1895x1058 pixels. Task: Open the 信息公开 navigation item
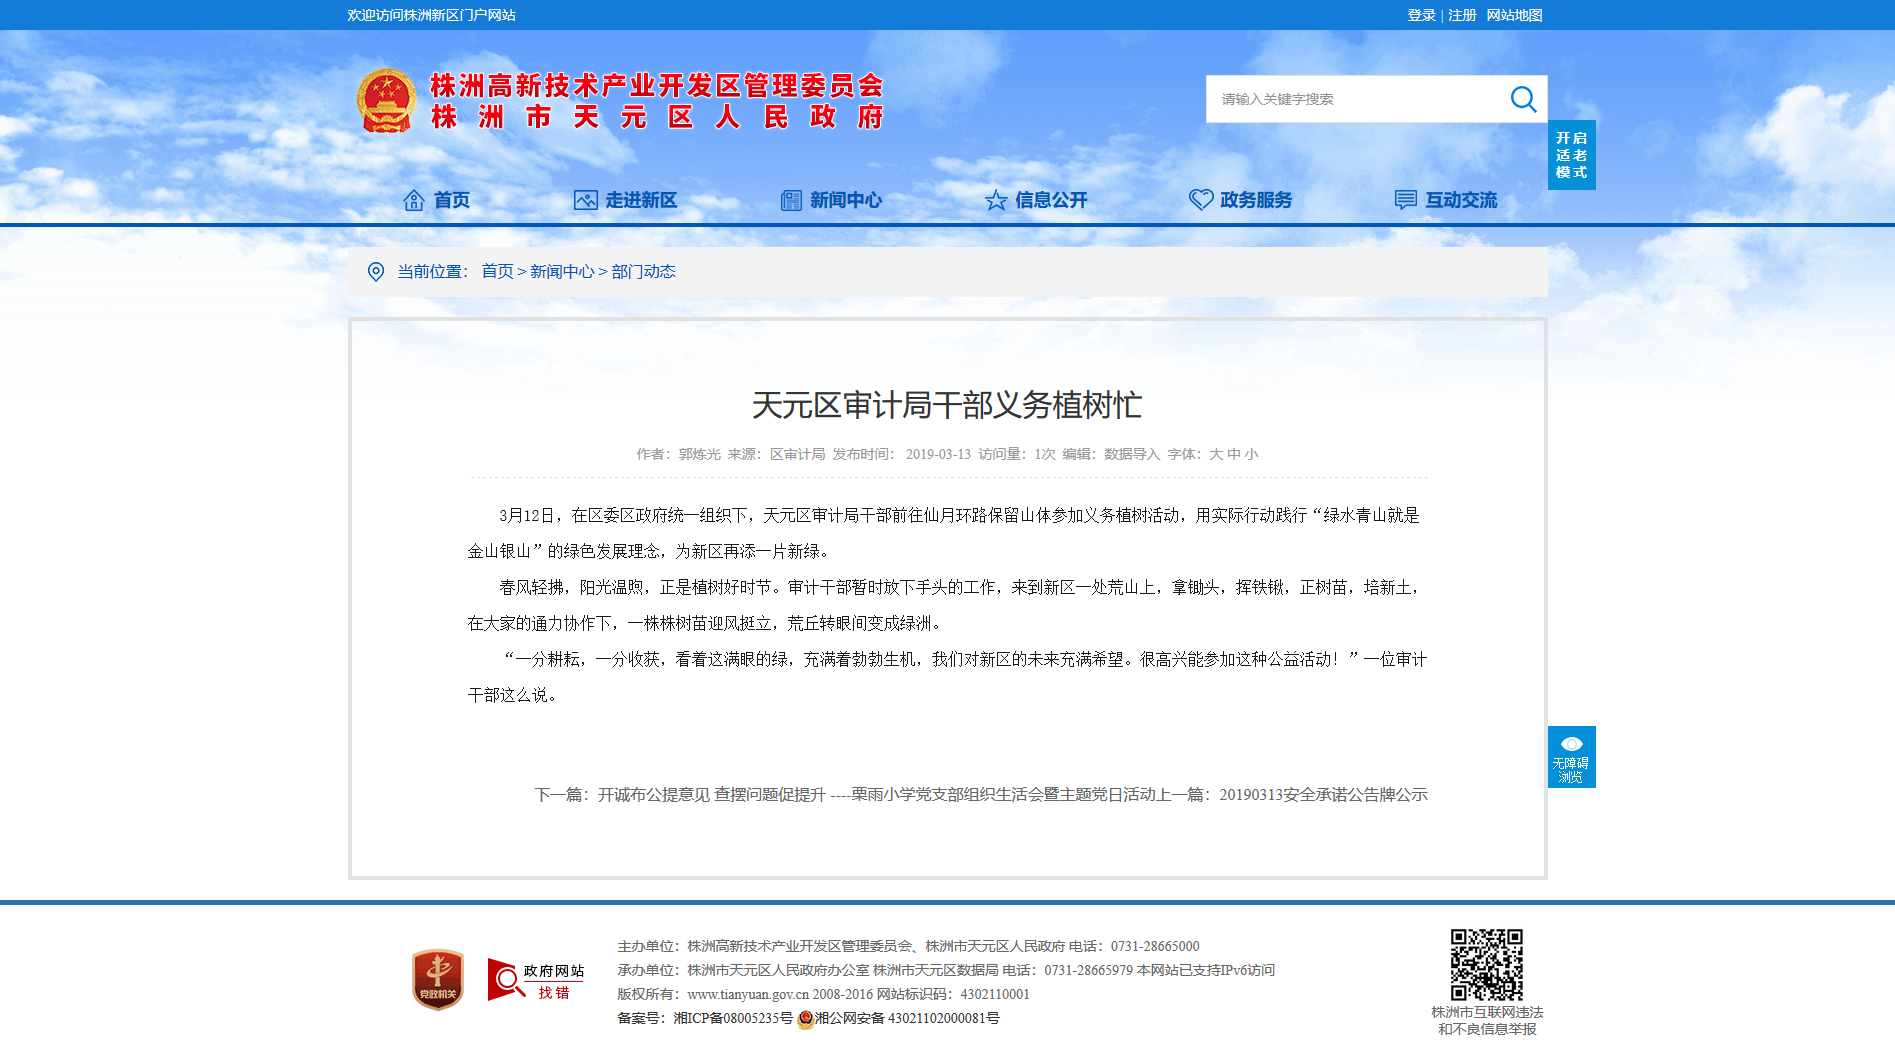coord(1051,200)
